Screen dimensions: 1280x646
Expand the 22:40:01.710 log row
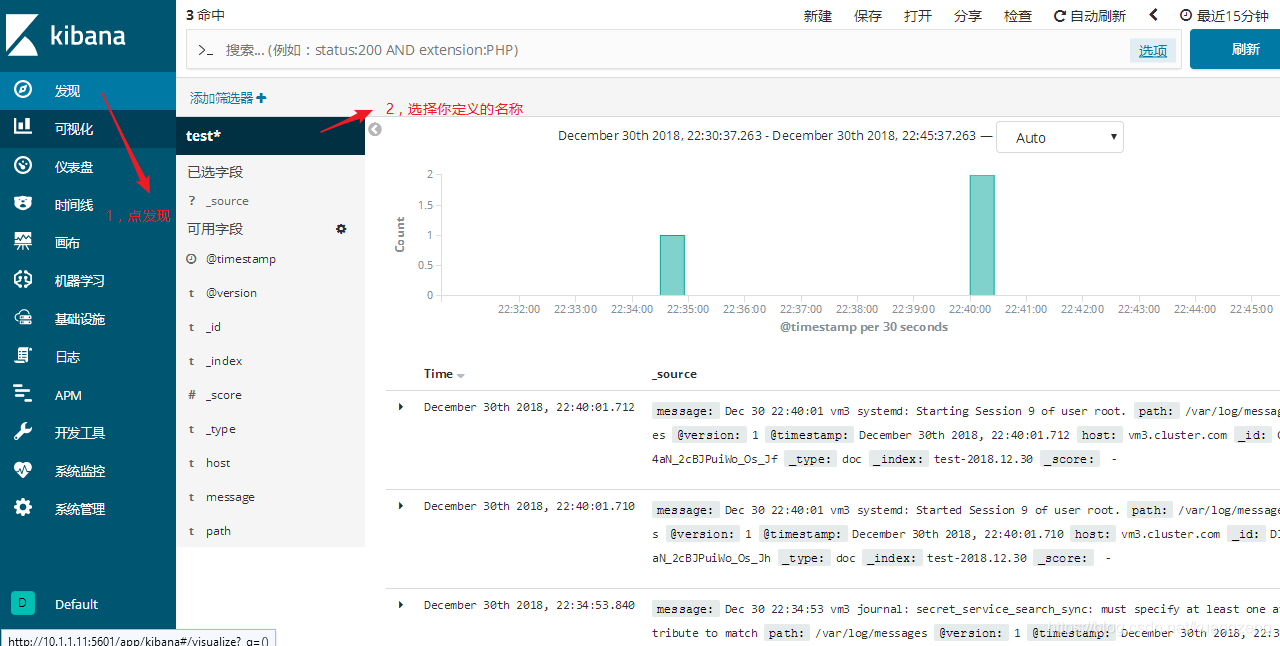click(x=401, y=506)
